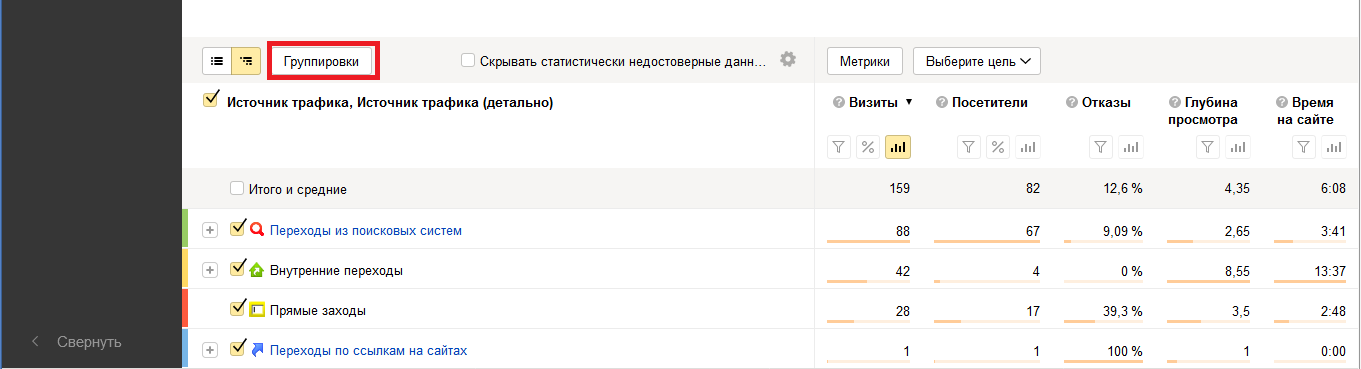Click filter icon under Визиты column
This screenshot has height=369, width=1361.
839,147
